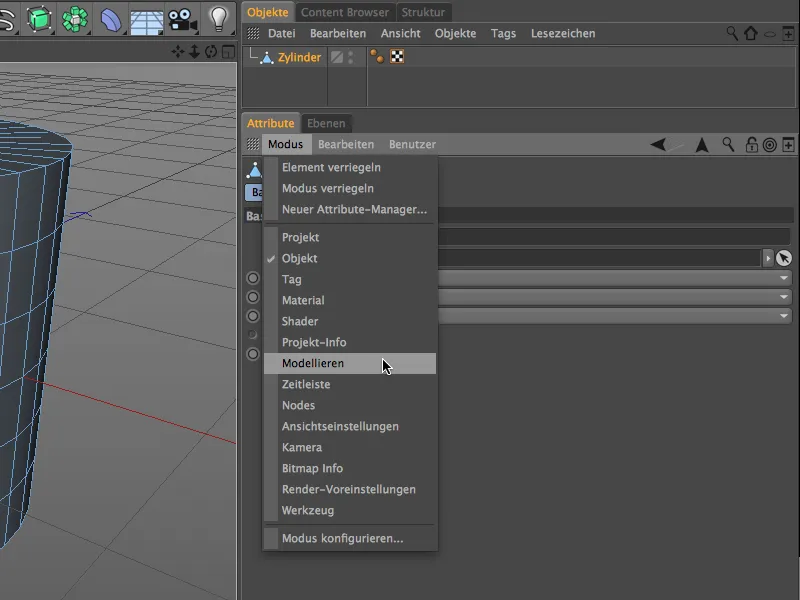Image resolution: width=800 pixels, height=600 pixels.
Task: Select Modellieren mode
Action: tap(350, 363)
